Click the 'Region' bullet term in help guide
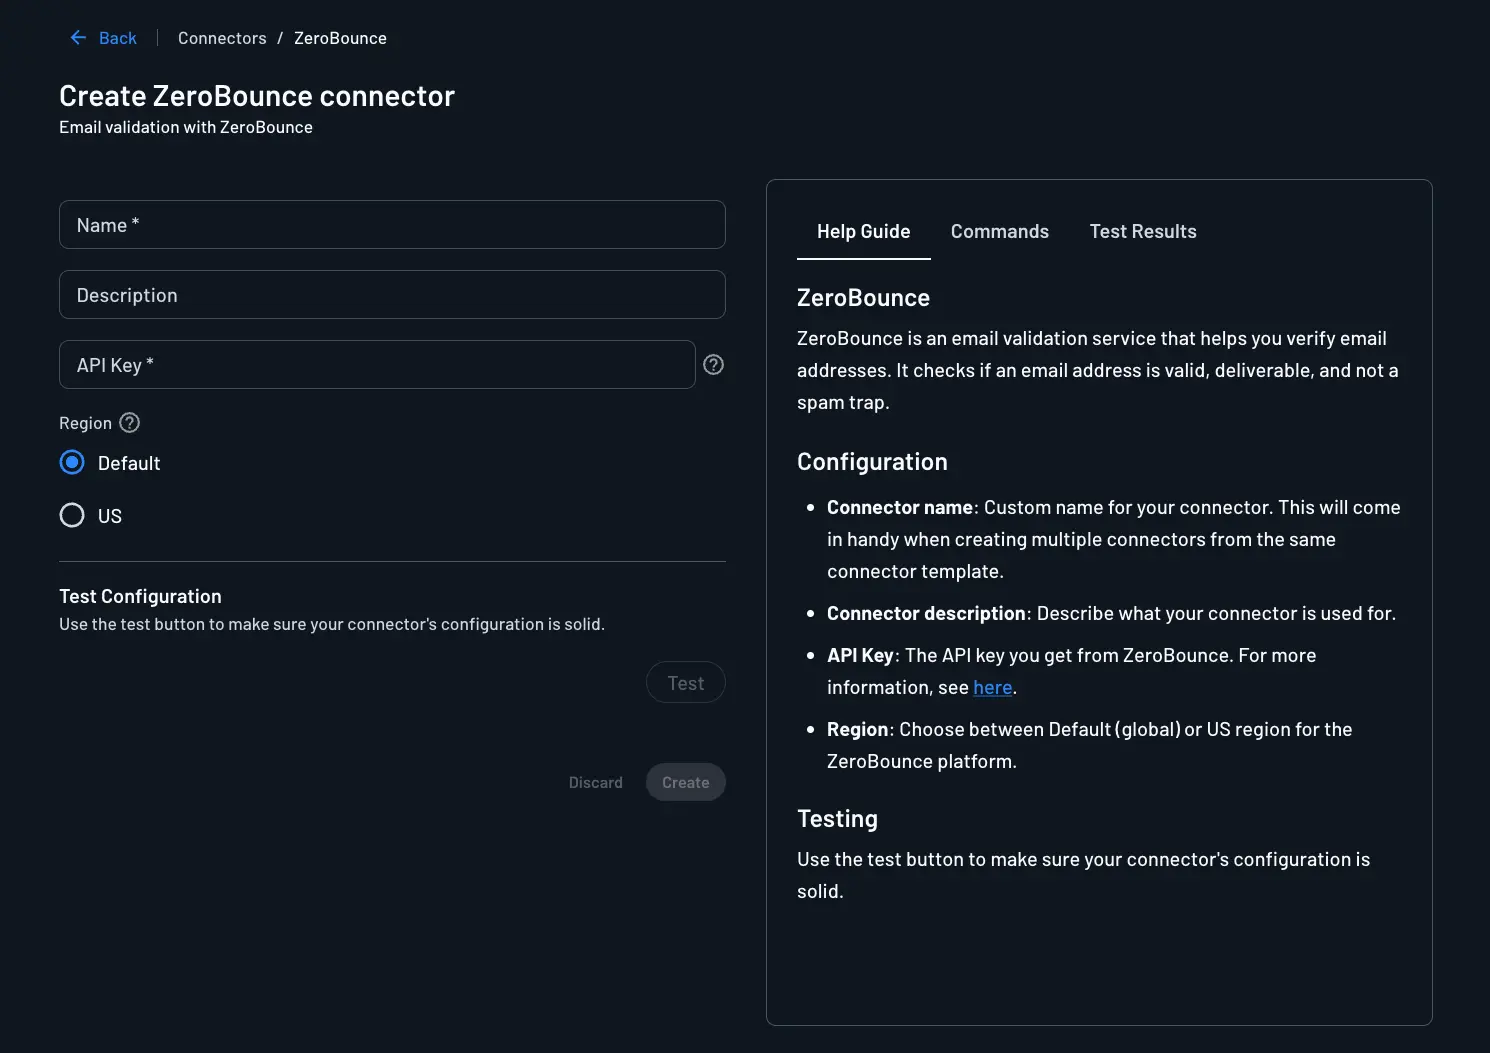1490x1053 pixels. point(857,729)
